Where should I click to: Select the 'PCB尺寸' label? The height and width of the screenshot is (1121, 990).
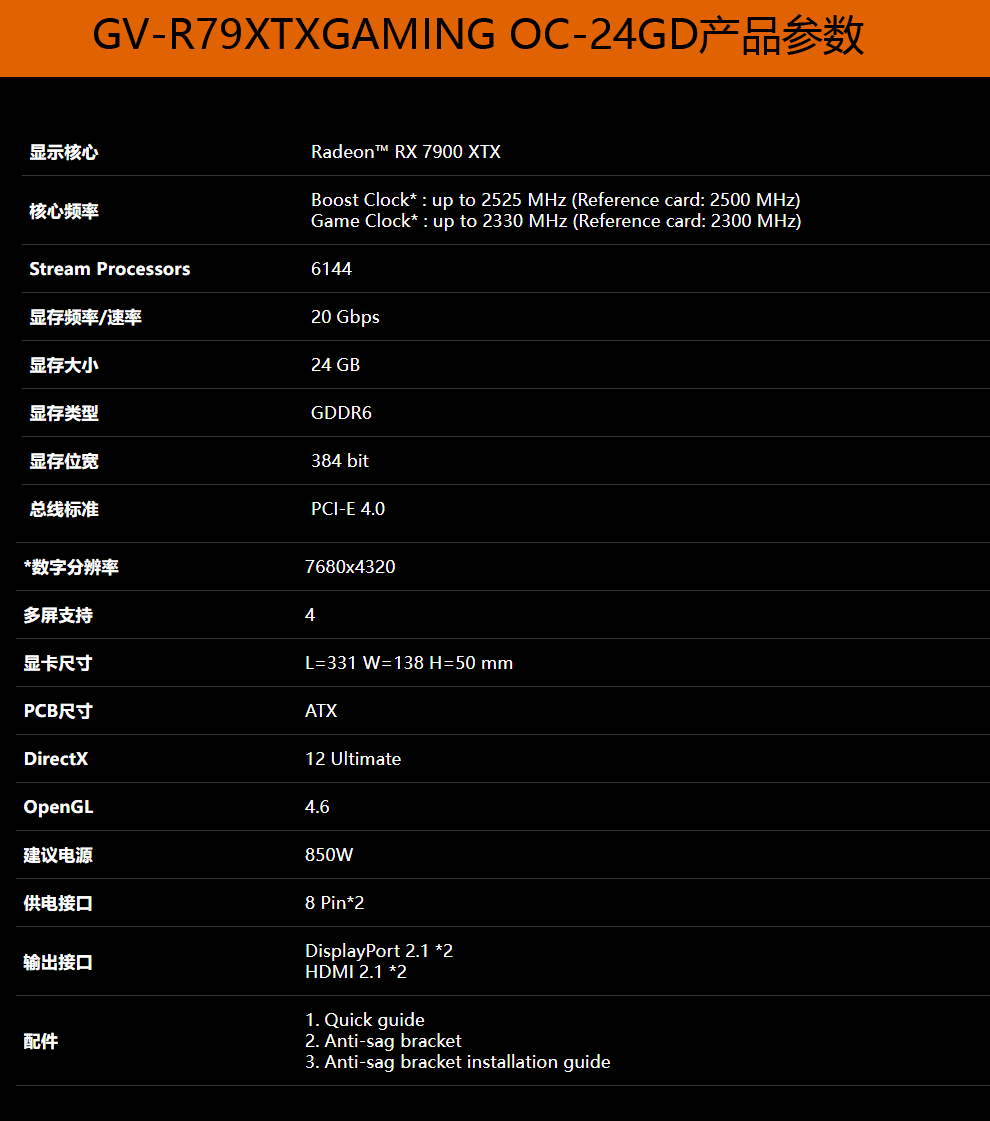pyautogui.click(x=58, y=711)
